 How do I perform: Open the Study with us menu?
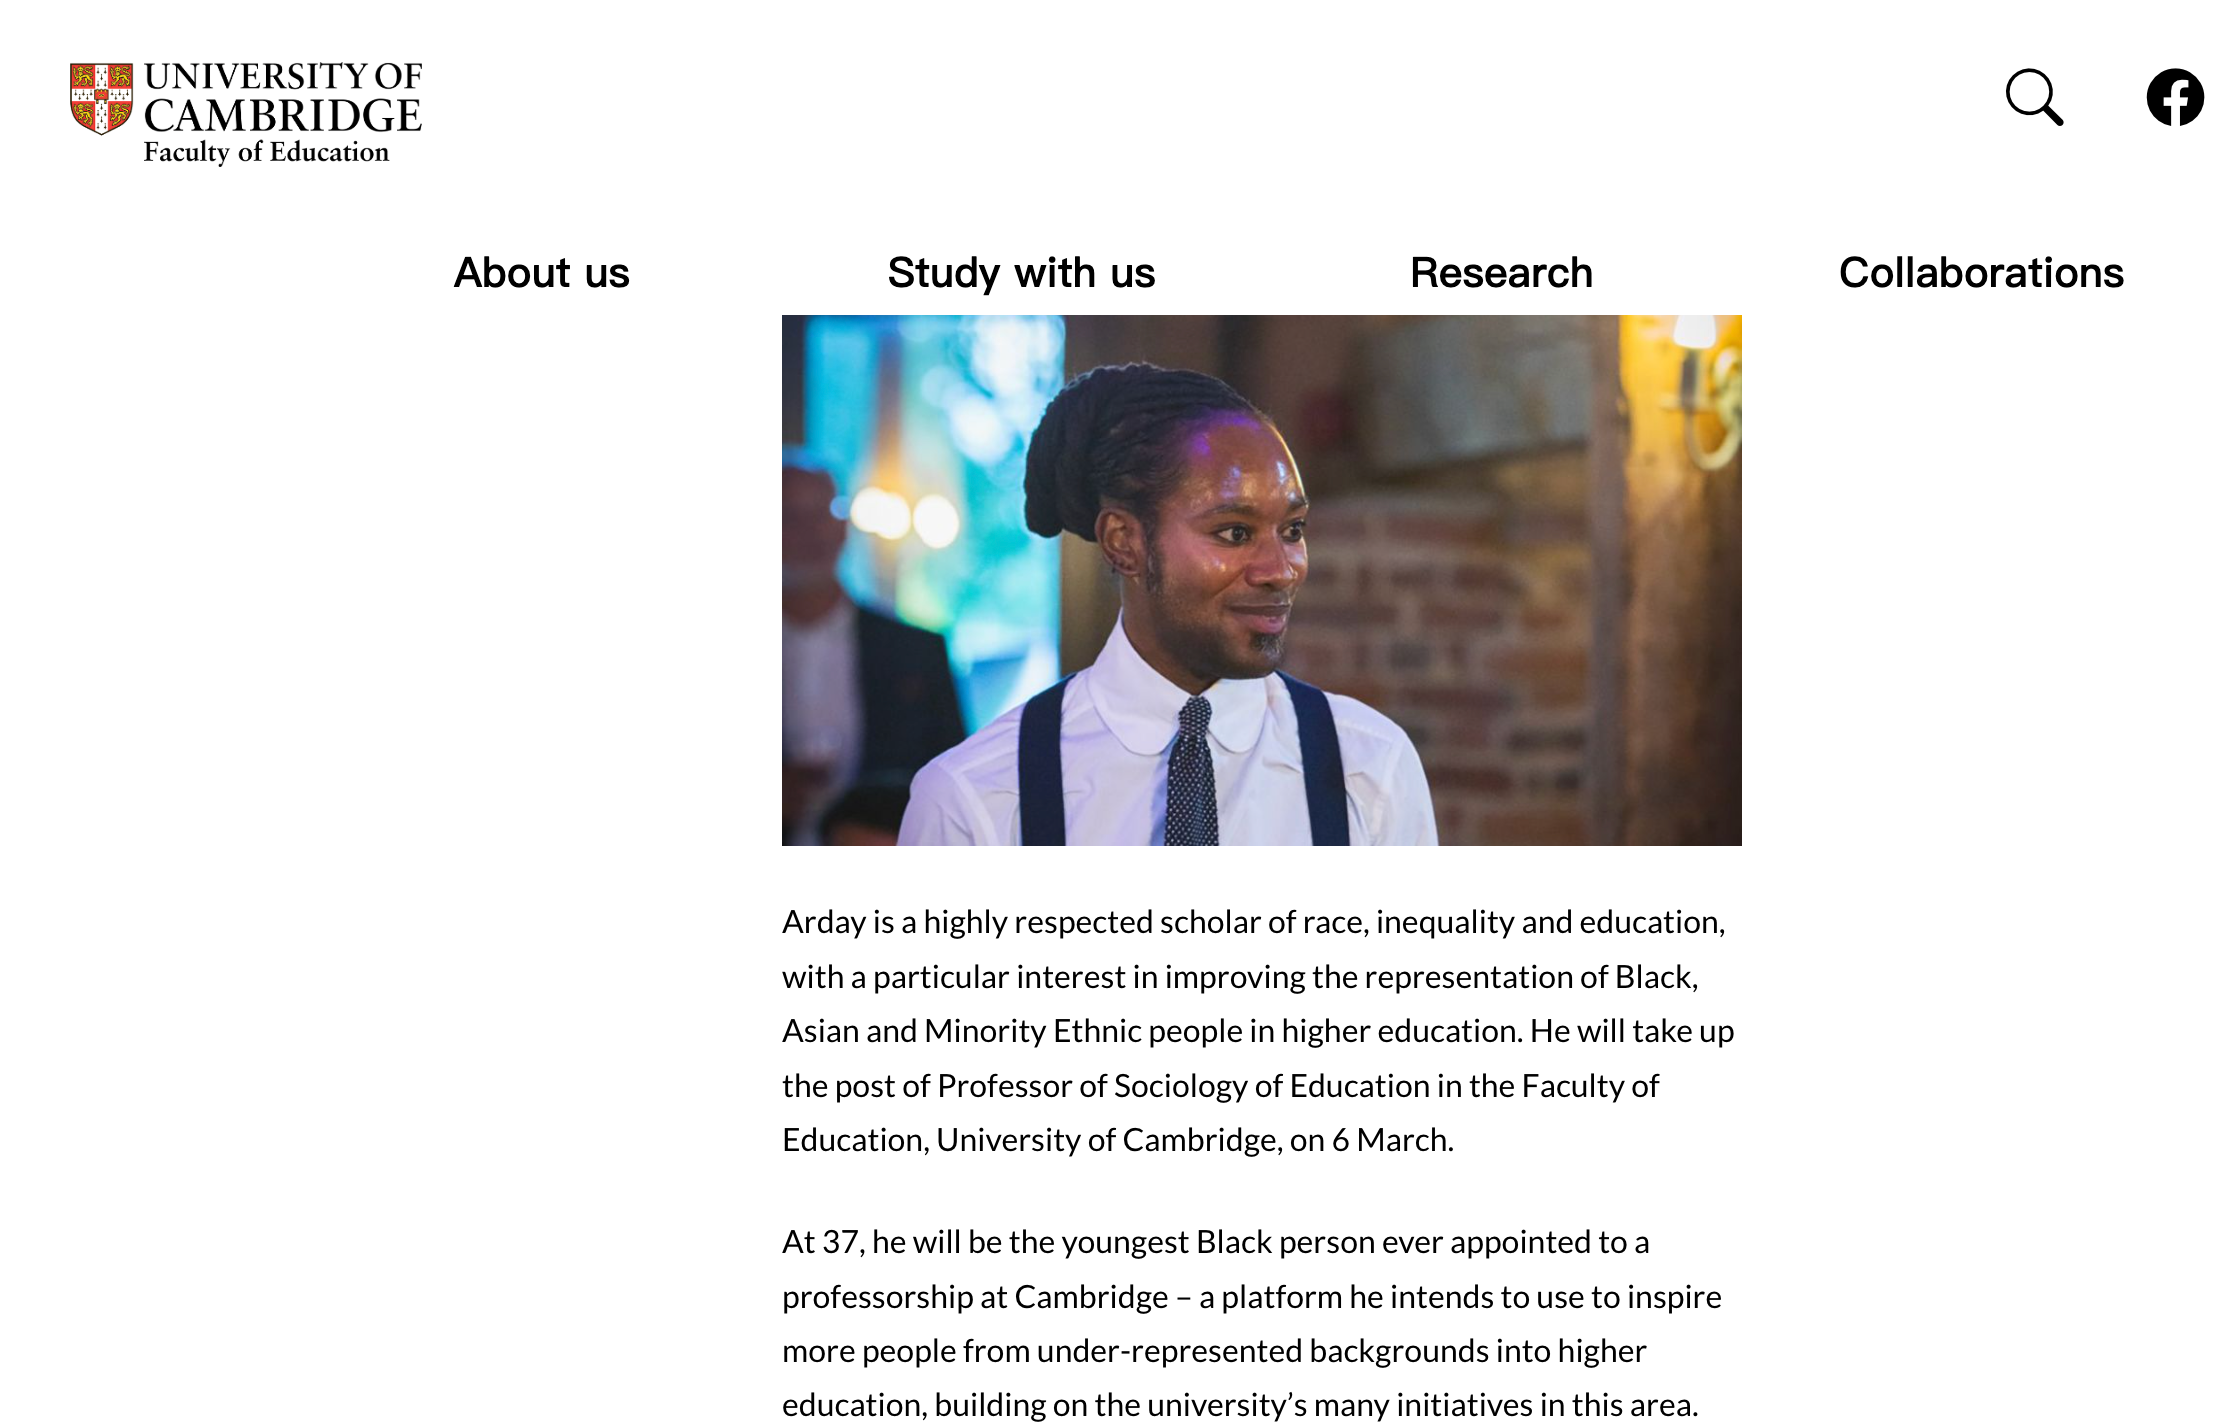(1021, 272)
